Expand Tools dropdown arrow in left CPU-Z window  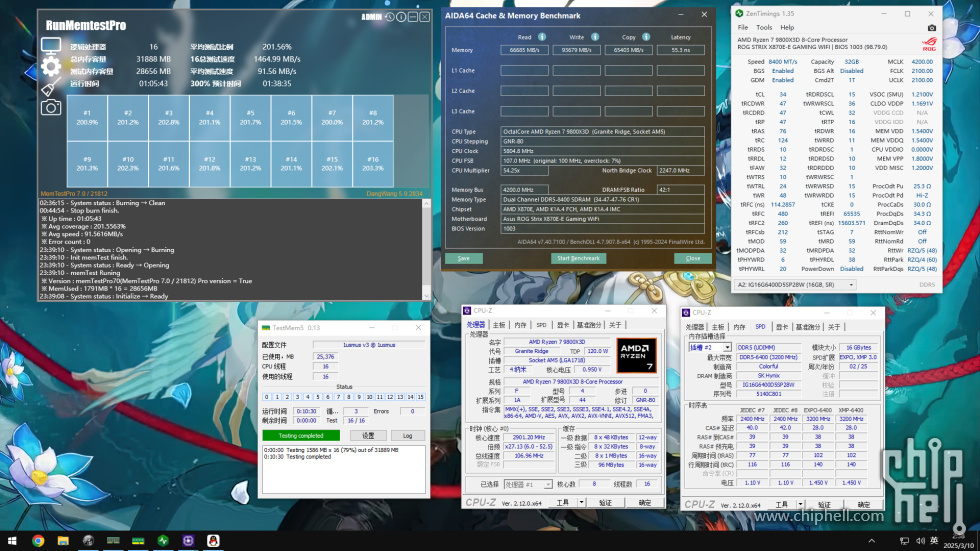(x=581, y=502)
